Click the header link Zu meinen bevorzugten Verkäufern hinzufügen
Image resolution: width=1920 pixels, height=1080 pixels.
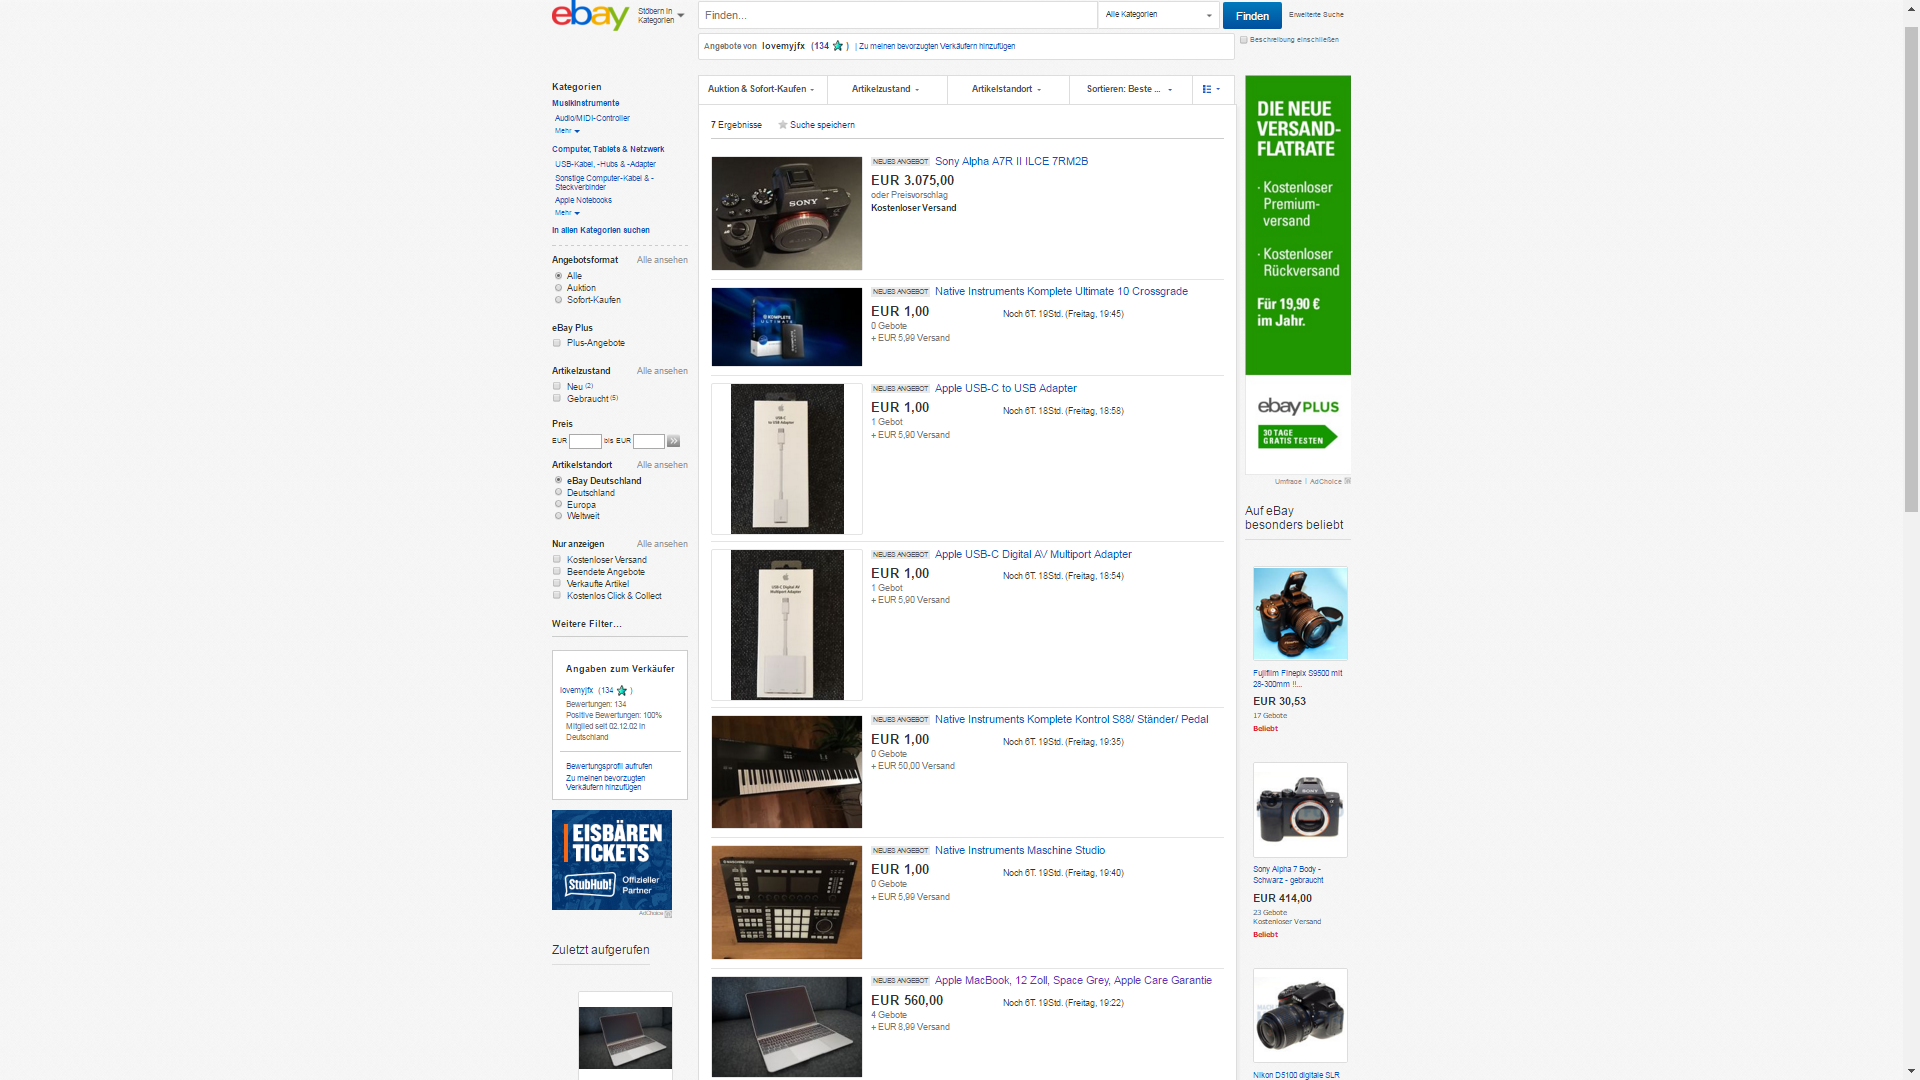pos(936,46)
